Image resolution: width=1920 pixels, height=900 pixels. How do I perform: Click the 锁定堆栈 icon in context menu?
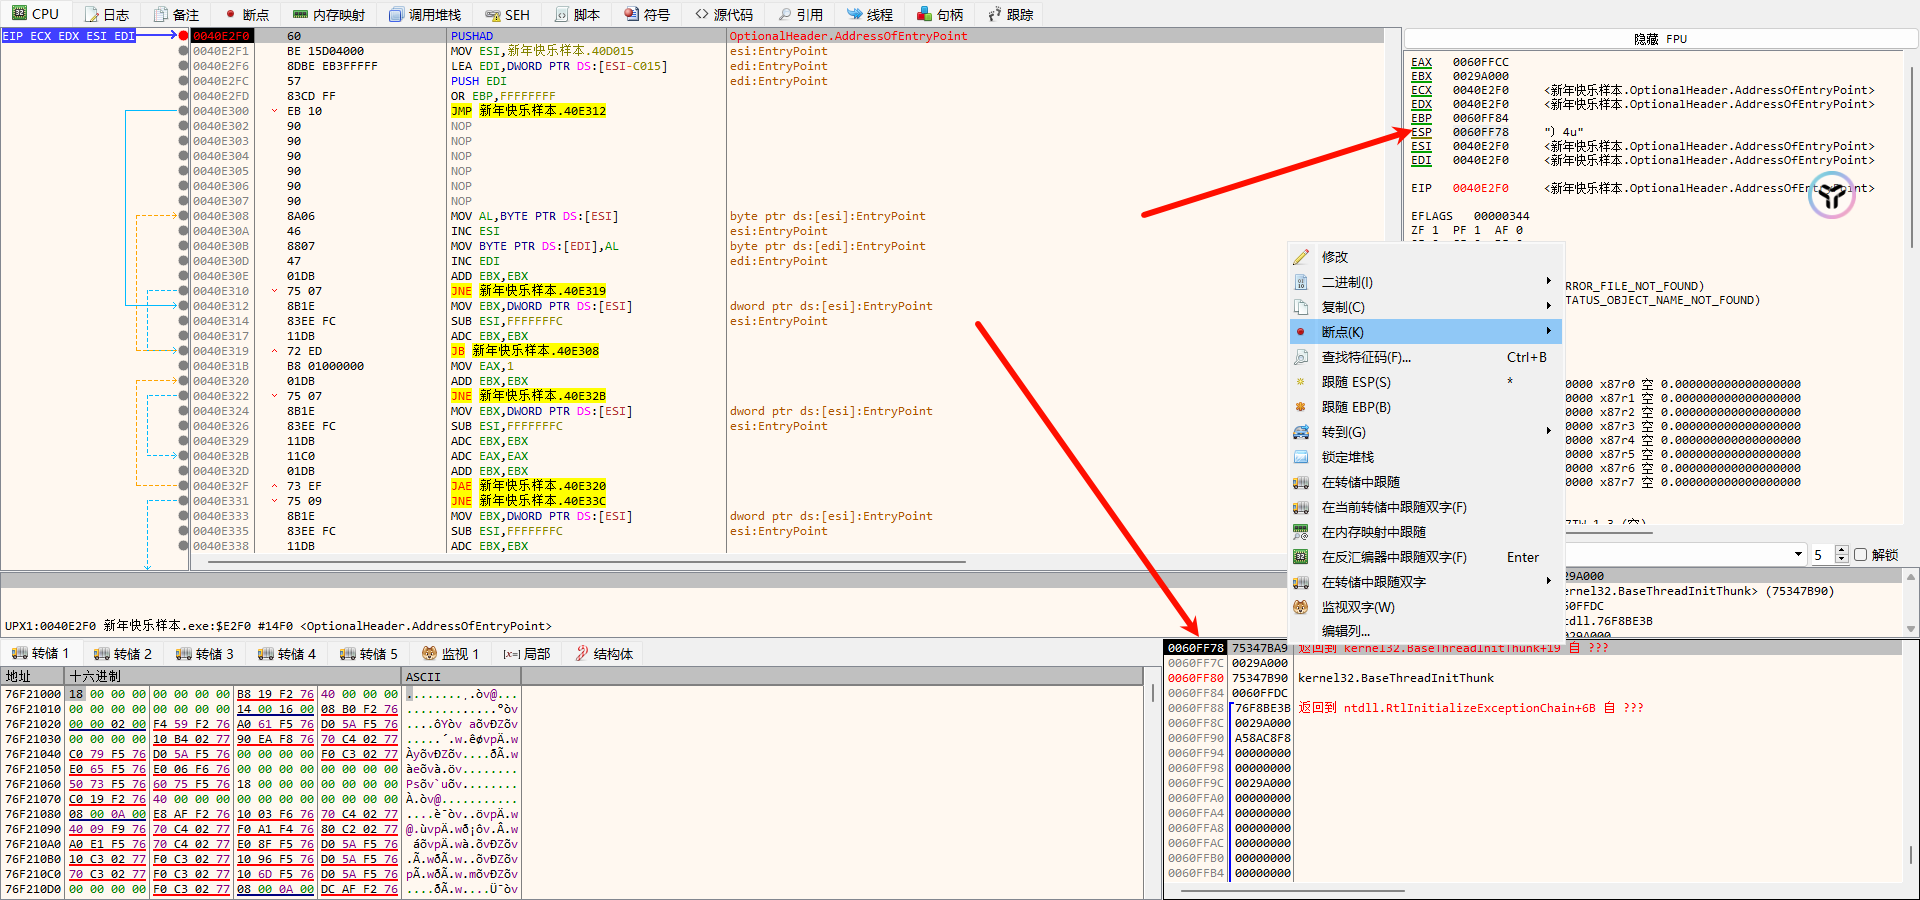click(1301, 457)
